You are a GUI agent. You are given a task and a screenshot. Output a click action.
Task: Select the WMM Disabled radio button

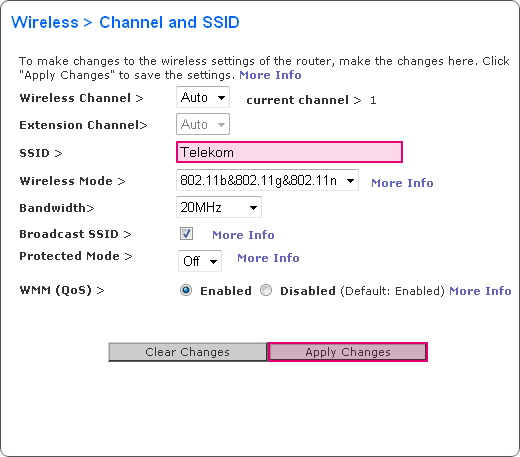coord(266,290)
